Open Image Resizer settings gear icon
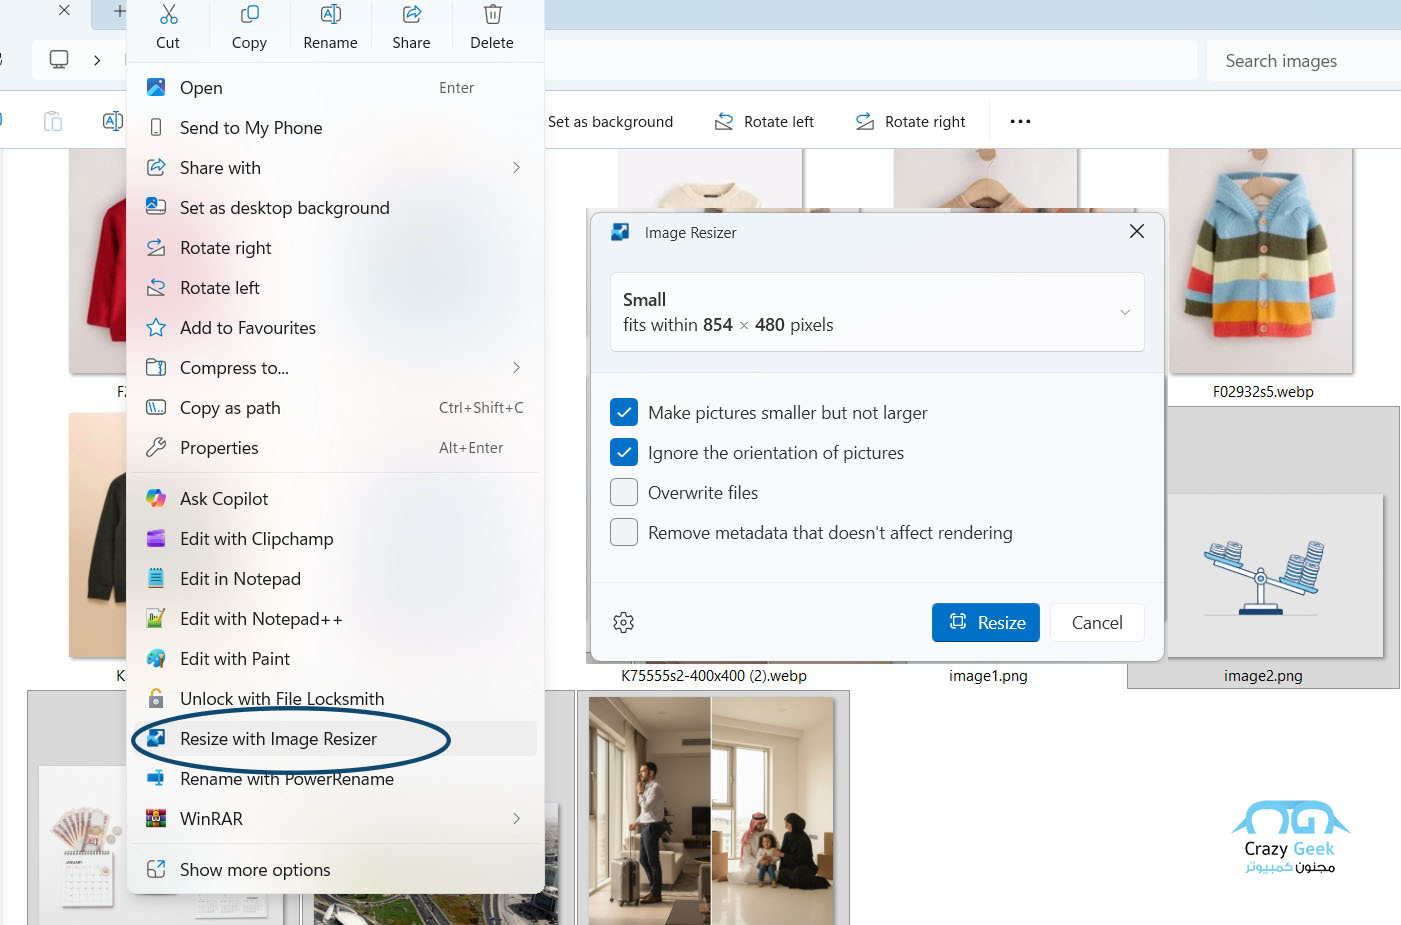The height and width of the screenshot is (925, 1401). 624,623
